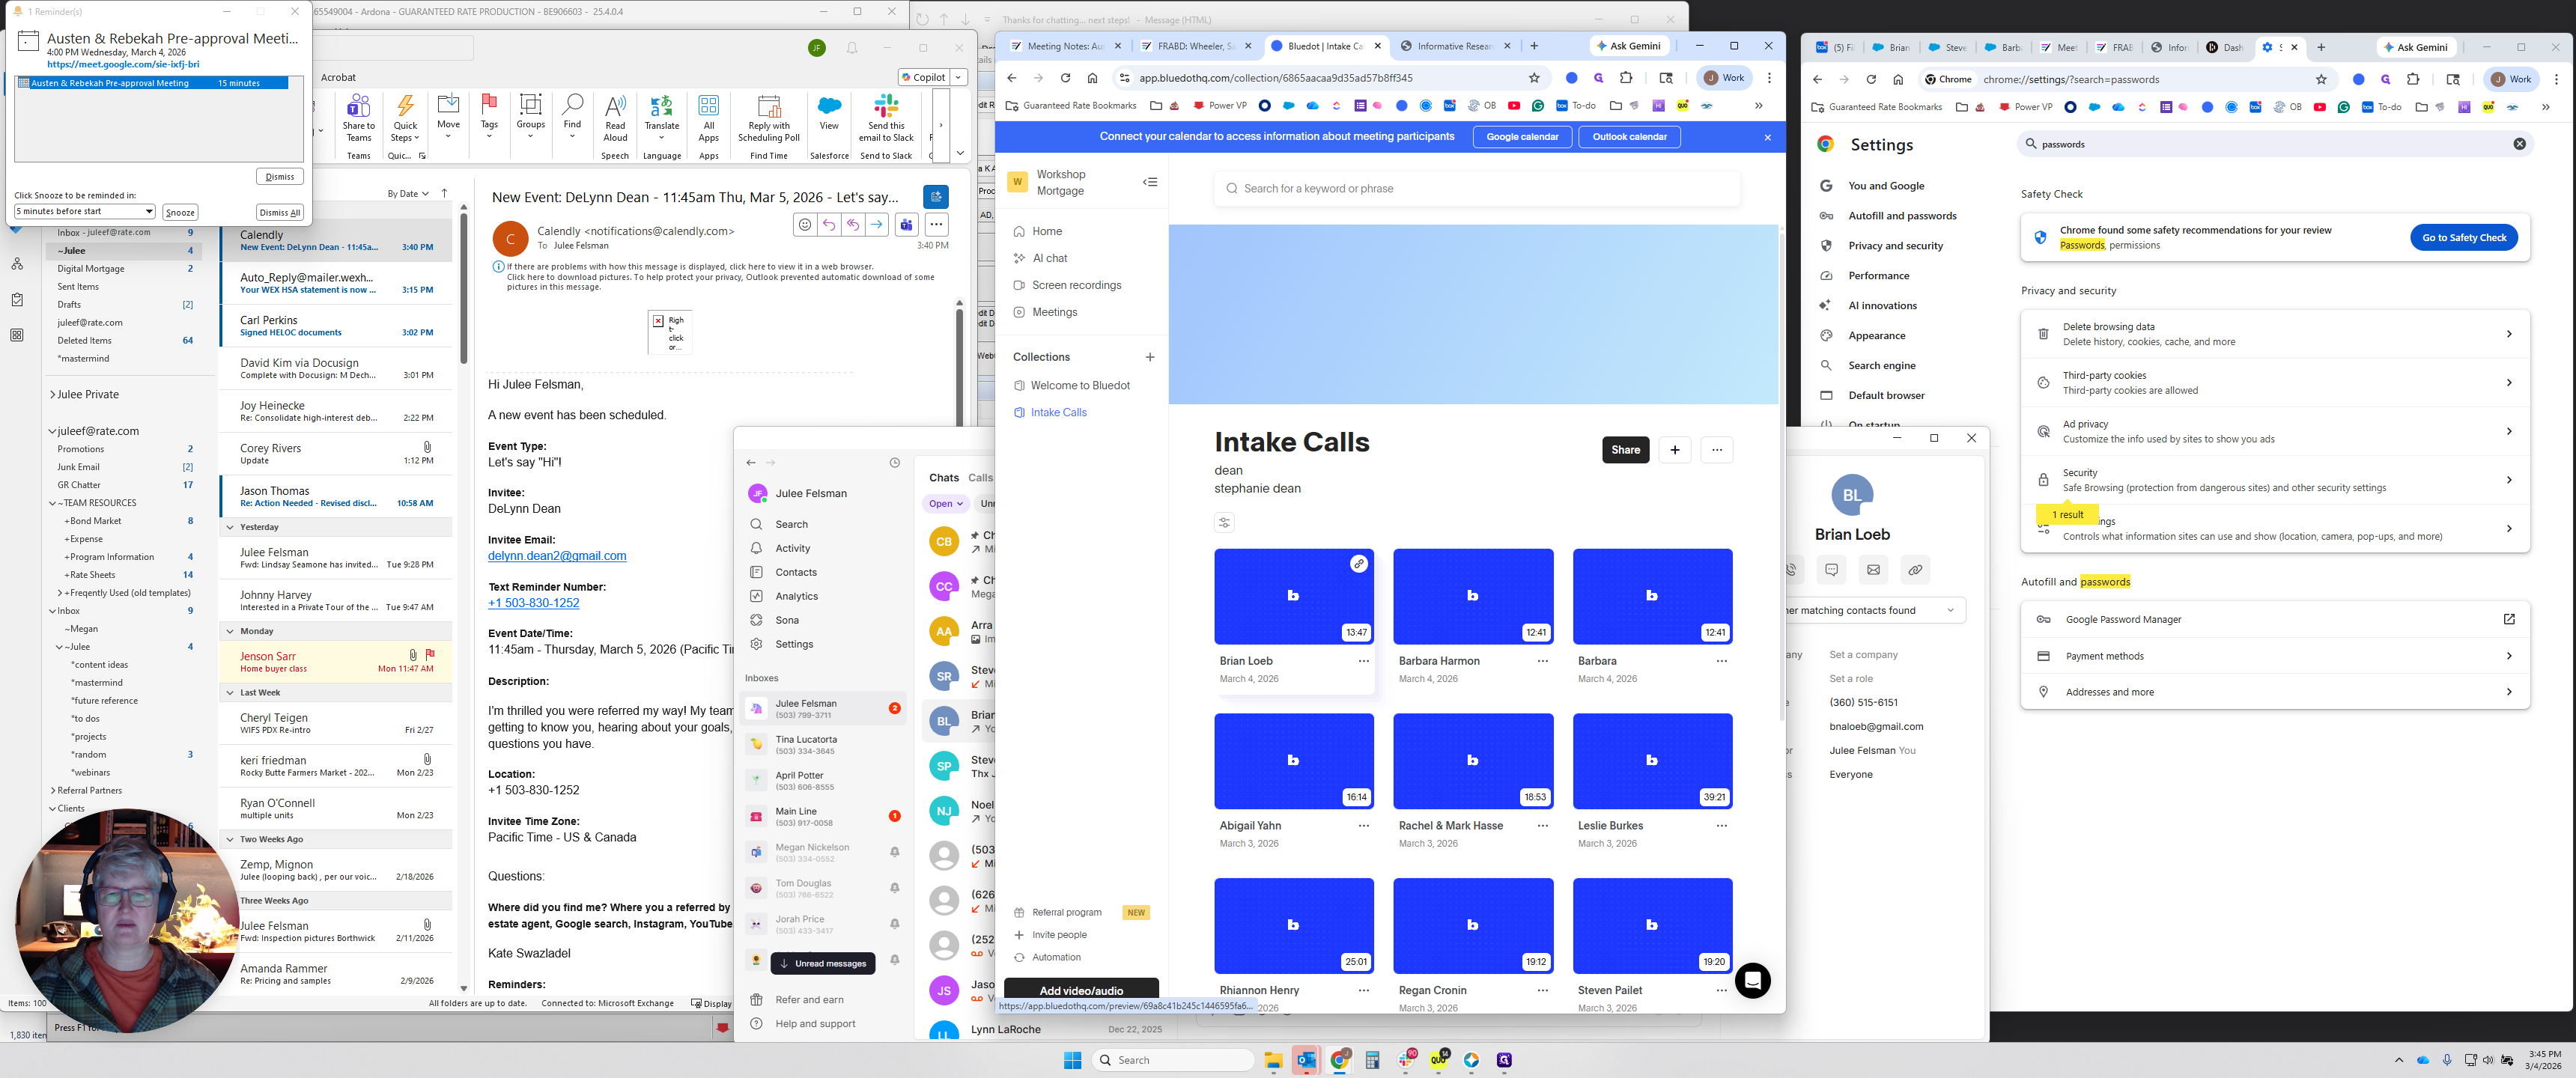2576x1078 pixels.
Task: Open Microsoft Outlook from the taskbar
Action: (x=1305, y=1060)
